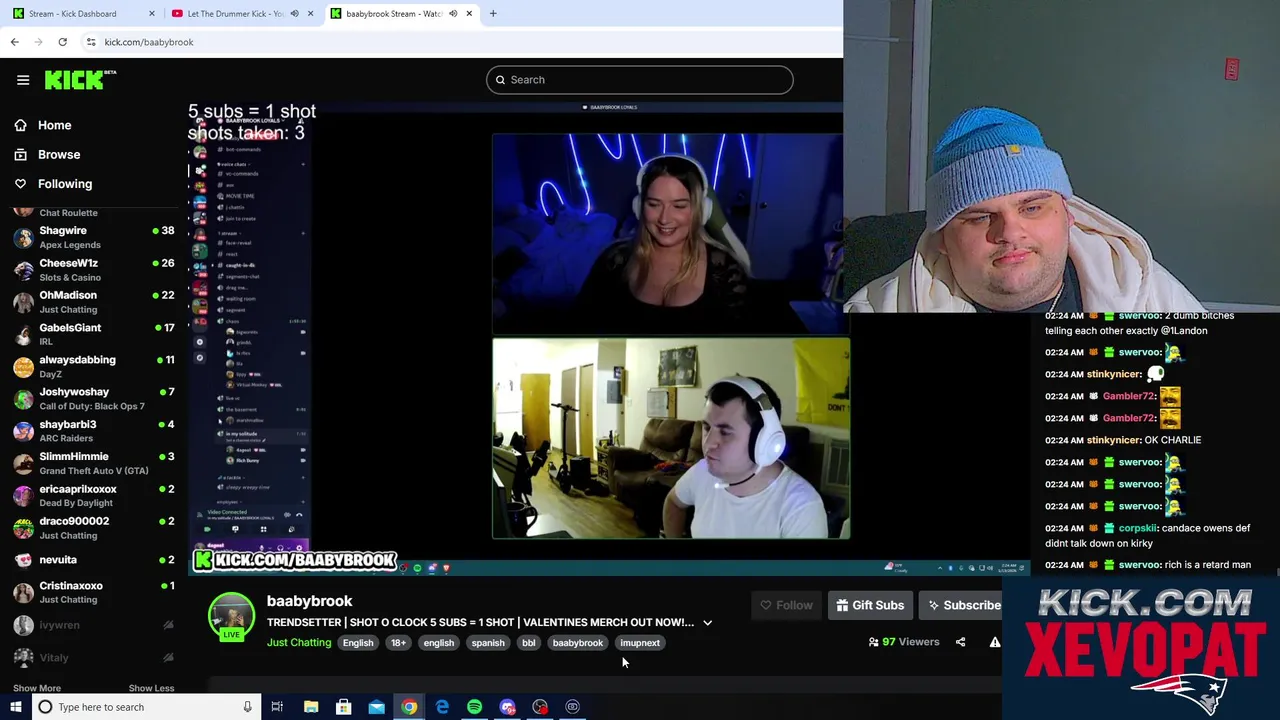Screen dimensions: 1280x720
Task: Expand following list with Show More
Action: tap(37, 688)
